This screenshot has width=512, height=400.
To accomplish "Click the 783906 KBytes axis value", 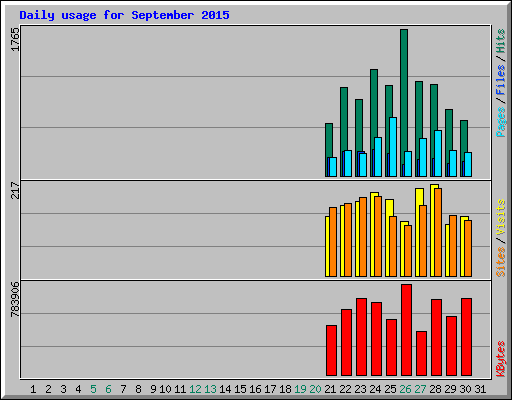I will [15, 299].
